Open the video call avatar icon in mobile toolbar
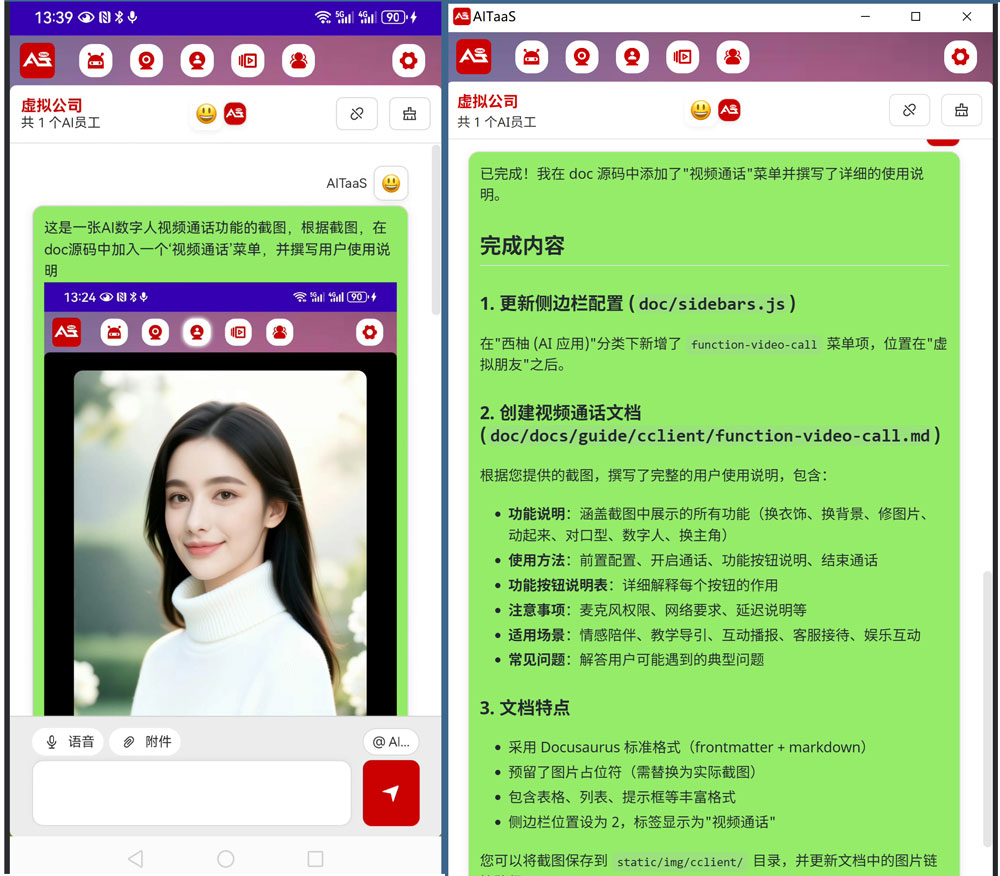Viewport: 1000px width, 876px height. 197,61
